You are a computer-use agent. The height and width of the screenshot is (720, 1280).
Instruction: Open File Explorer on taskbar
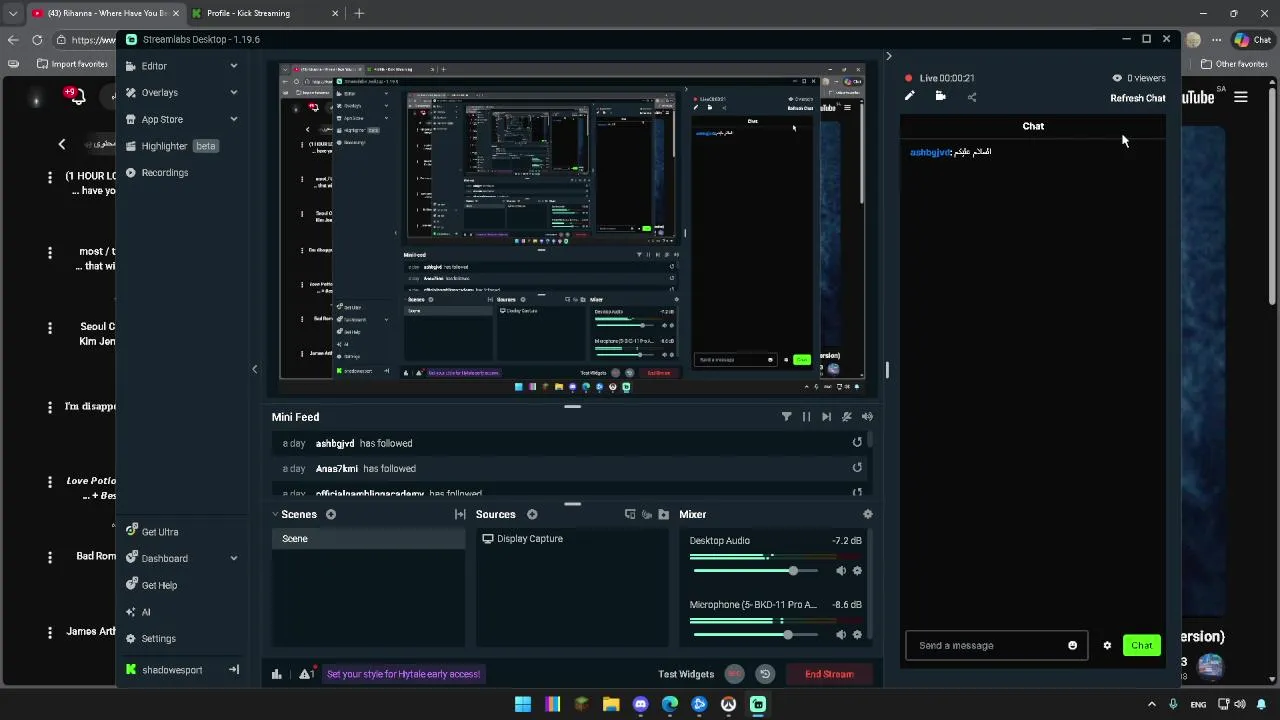[611, 704]
